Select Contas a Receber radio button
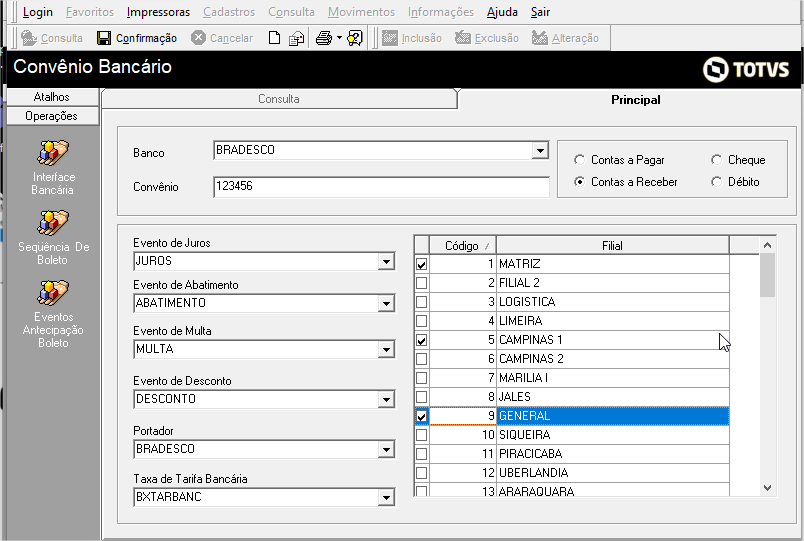Screen dimensions: 804x541 (579, 182)
